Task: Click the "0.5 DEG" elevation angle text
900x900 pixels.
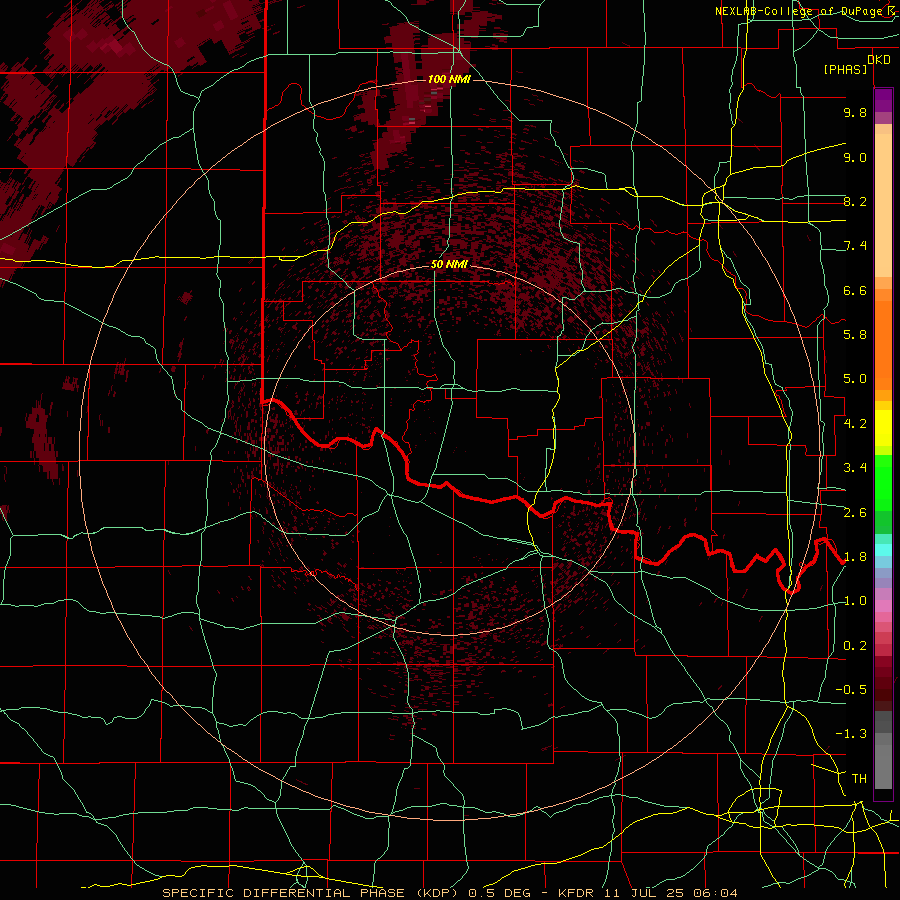Action: click(x=498, y=893)
